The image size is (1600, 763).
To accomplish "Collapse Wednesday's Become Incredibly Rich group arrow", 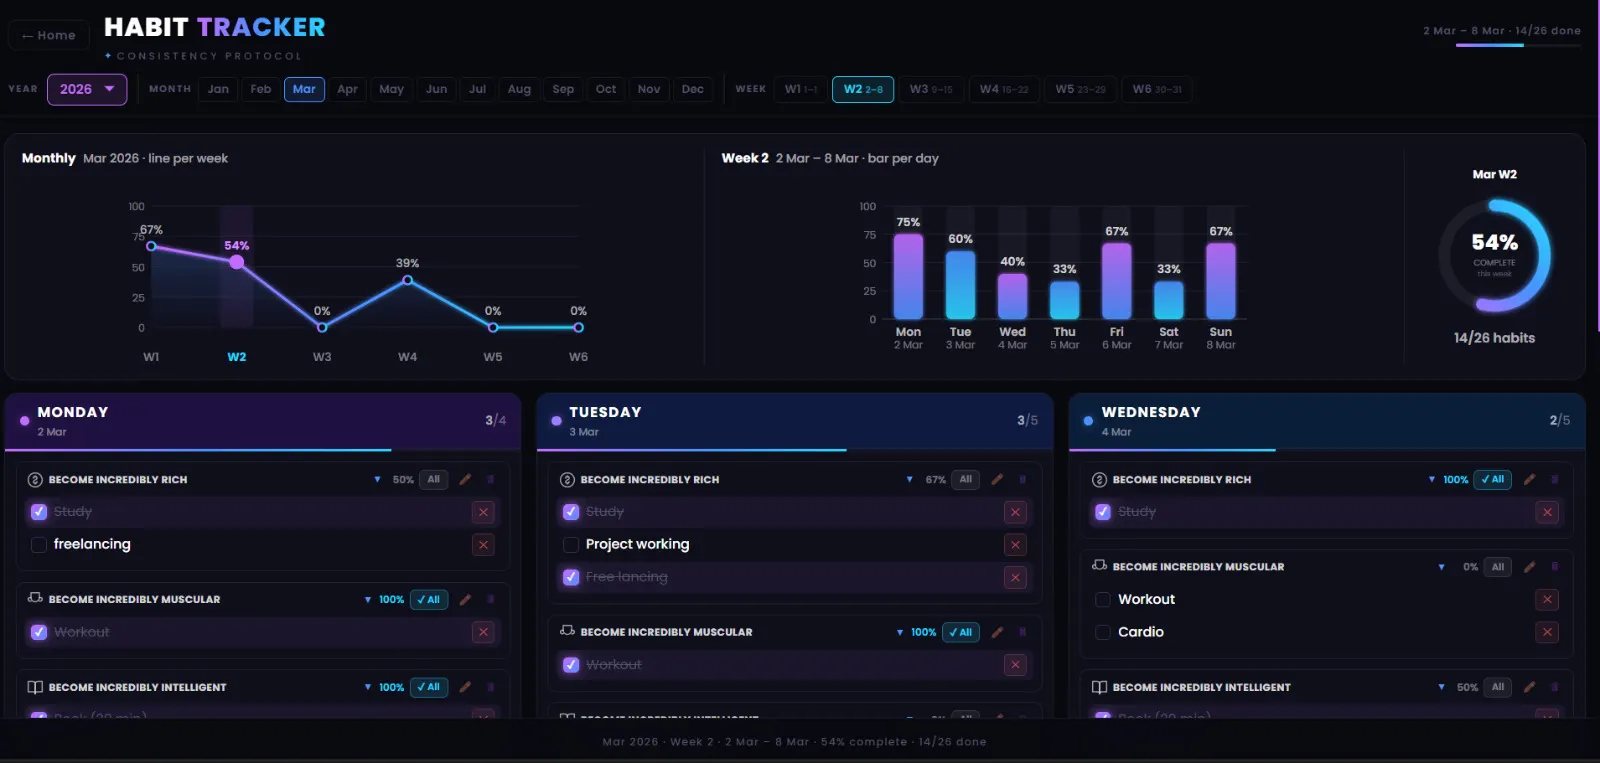I will 1431,480.
